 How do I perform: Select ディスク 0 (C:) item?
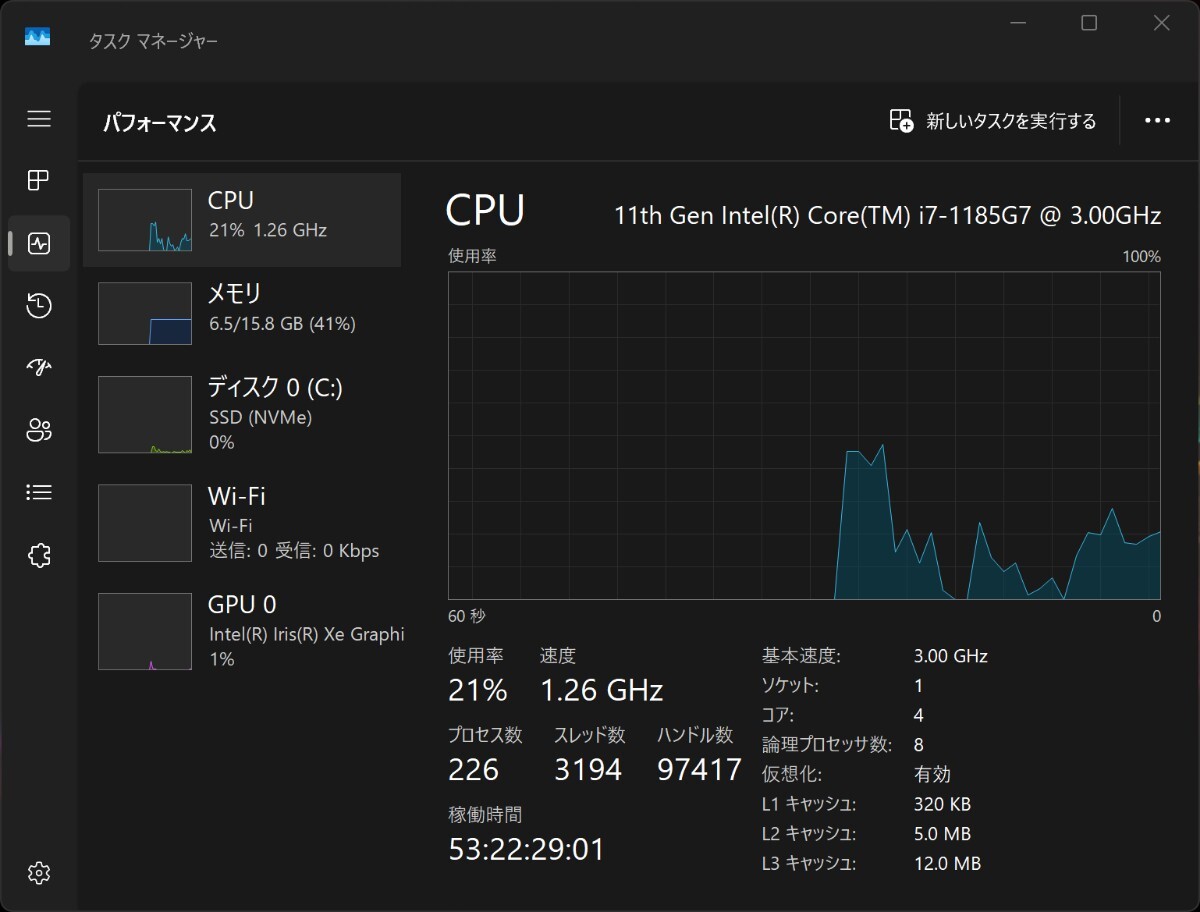click(242, 414)
